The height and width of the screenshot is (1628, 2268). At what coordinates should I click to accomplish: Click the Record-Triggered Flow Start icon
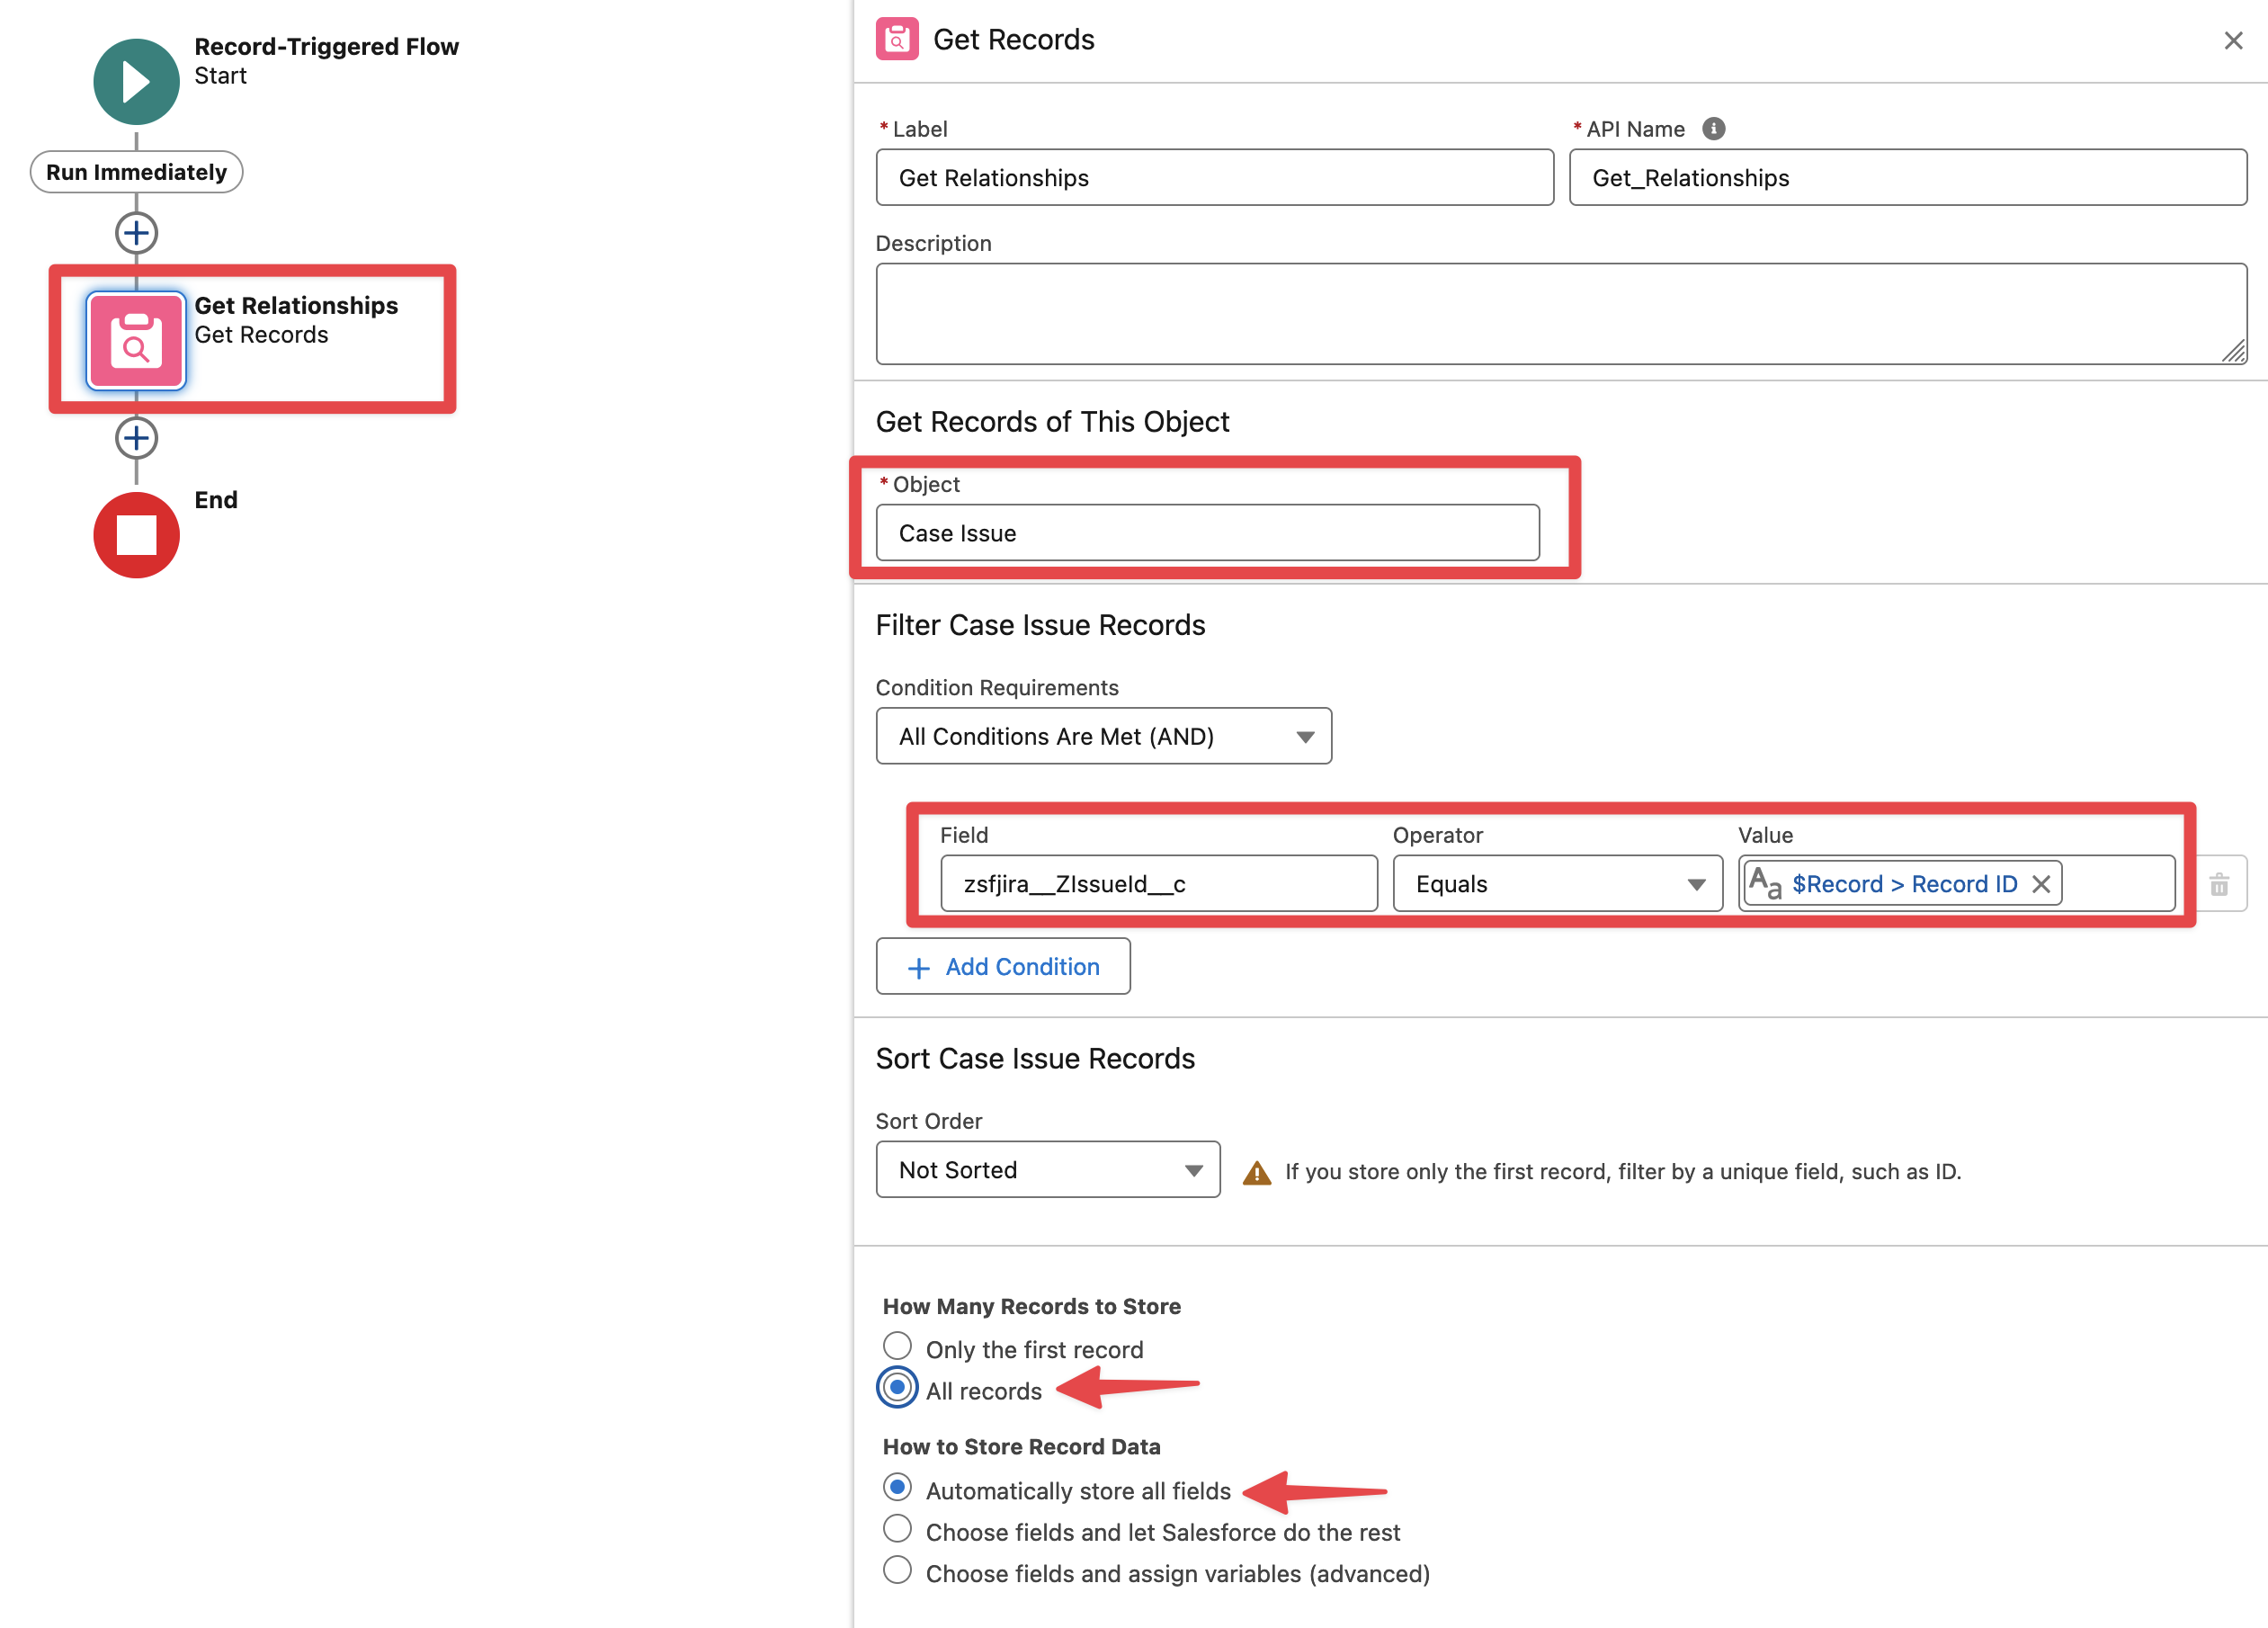click(x=136, y=81)
